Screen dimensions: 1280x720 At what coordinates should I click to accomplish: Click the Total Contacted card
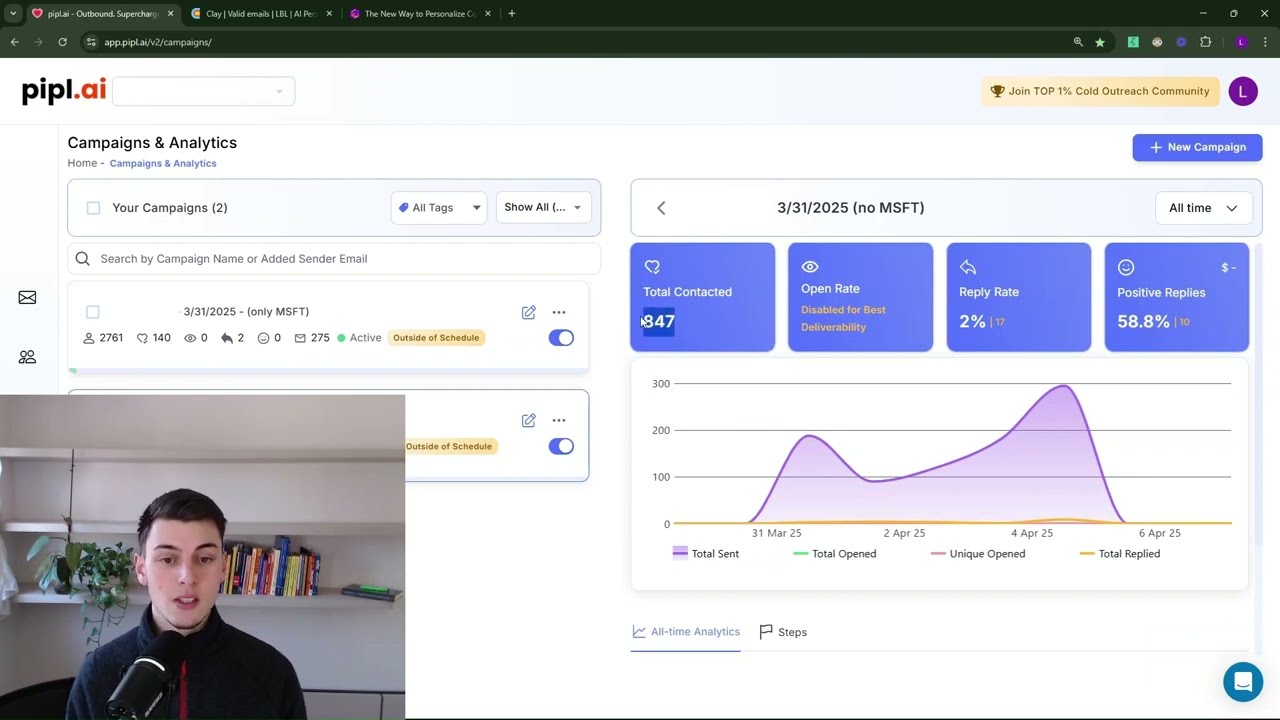tap(702, 297)
